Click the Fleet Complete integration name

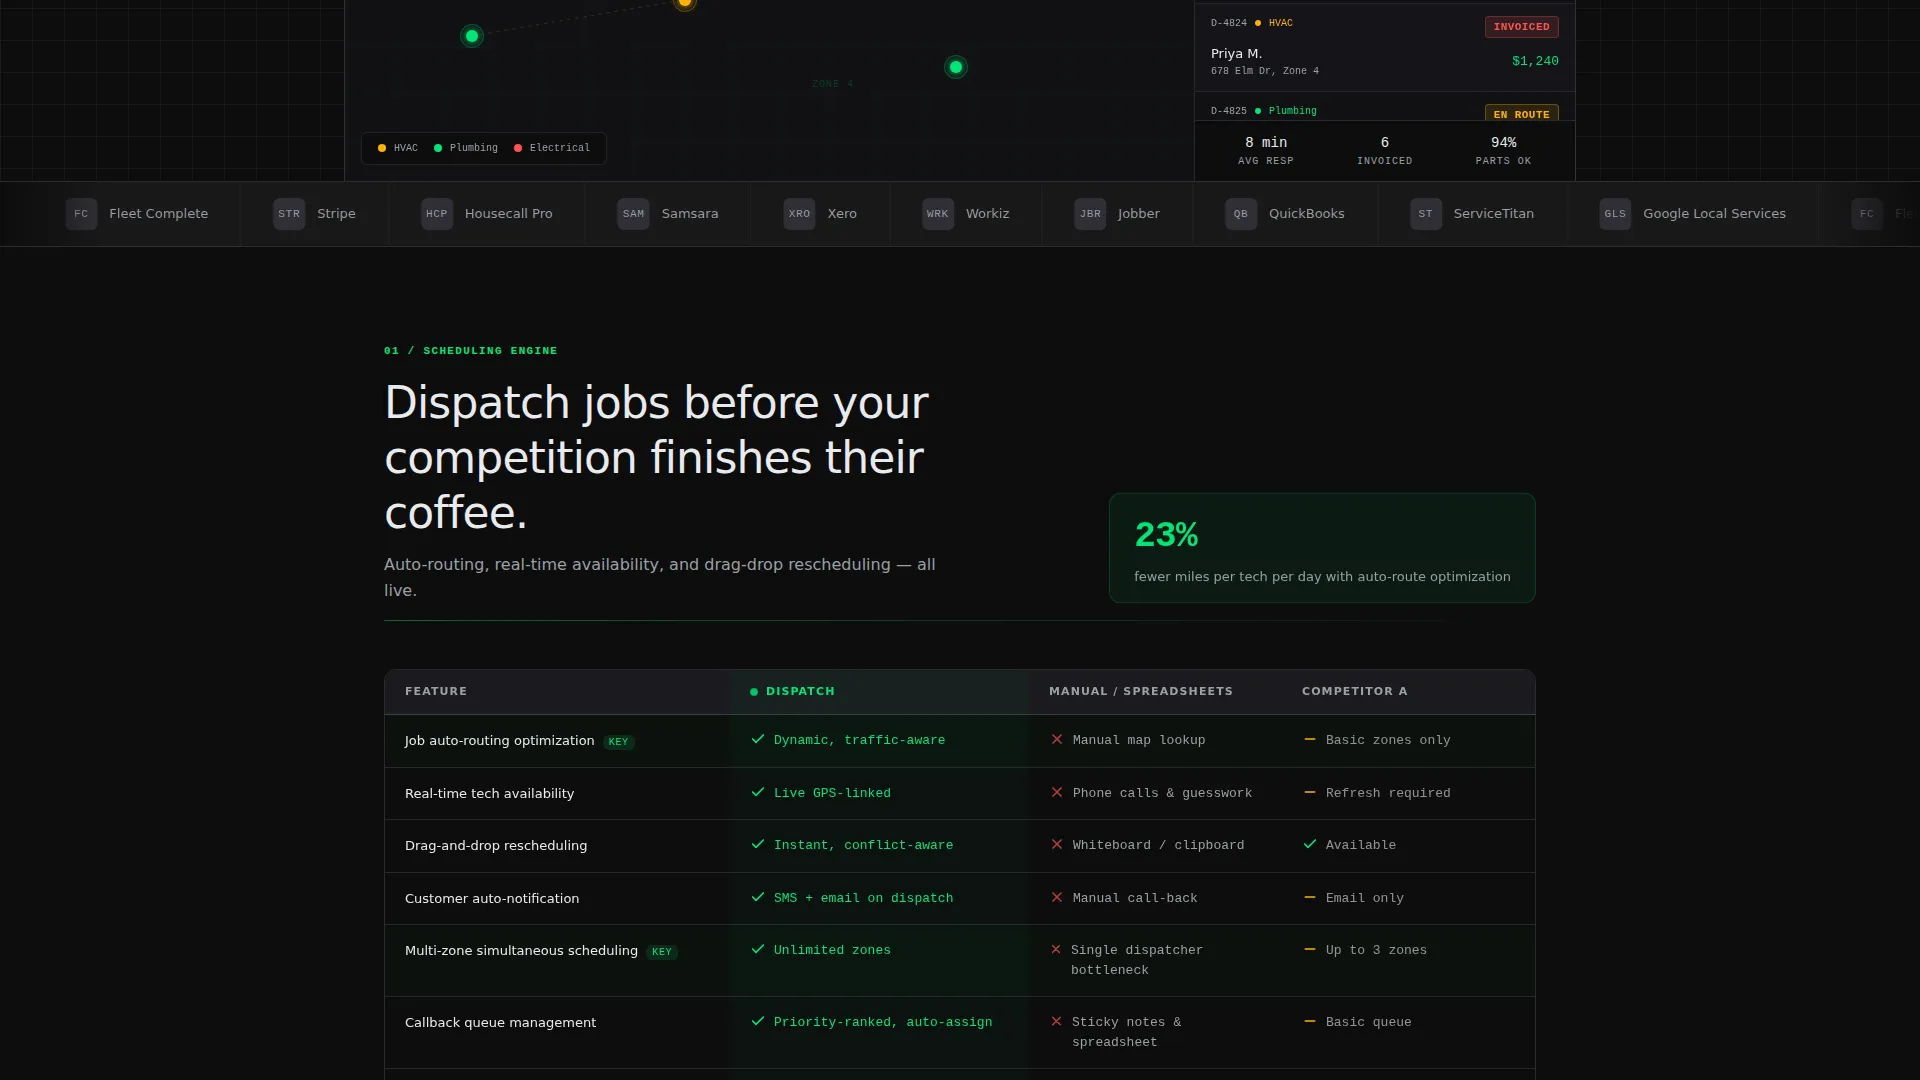pos(159,214)
